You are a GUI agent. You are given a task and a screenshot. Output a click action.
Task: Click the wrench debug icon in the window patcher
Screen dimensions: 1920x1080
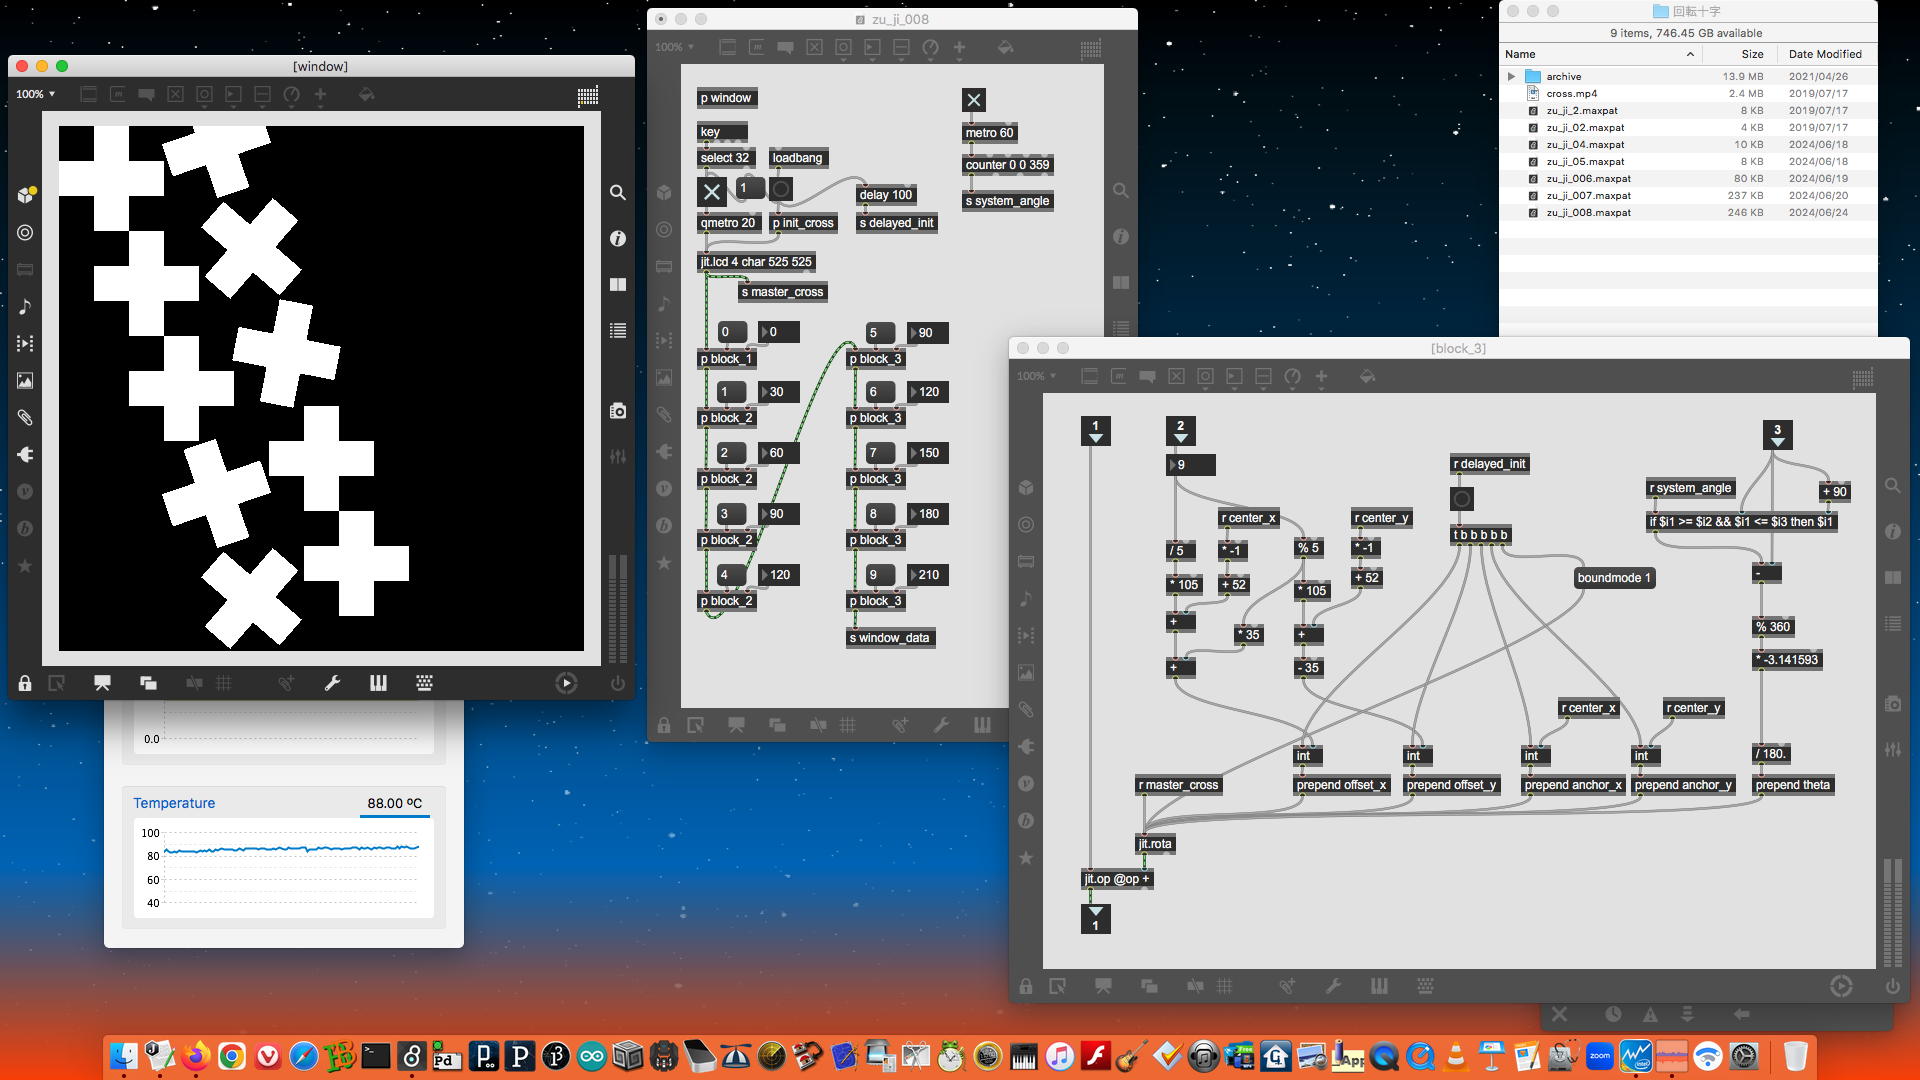[x=332, y=683]
